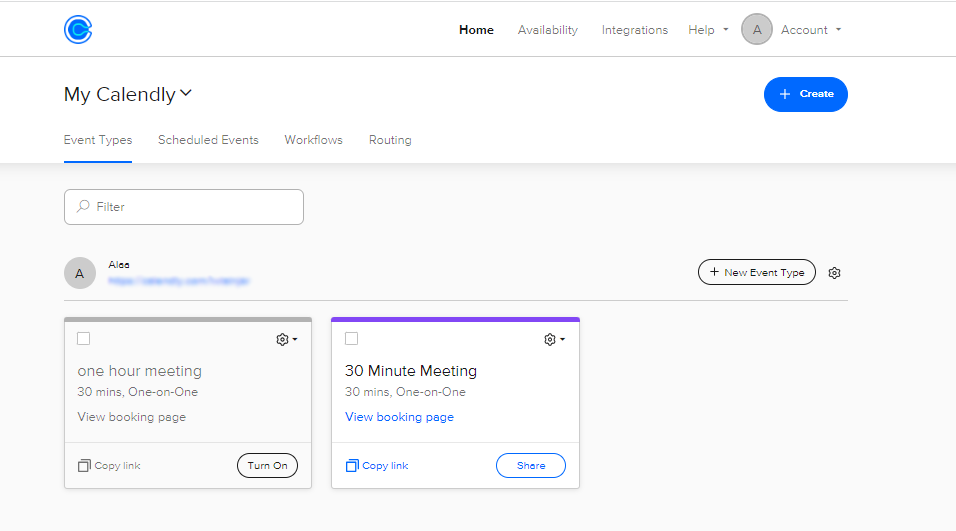Expand the Account dropdown
This screenshot has height=531, width=956.
point(811,30)
